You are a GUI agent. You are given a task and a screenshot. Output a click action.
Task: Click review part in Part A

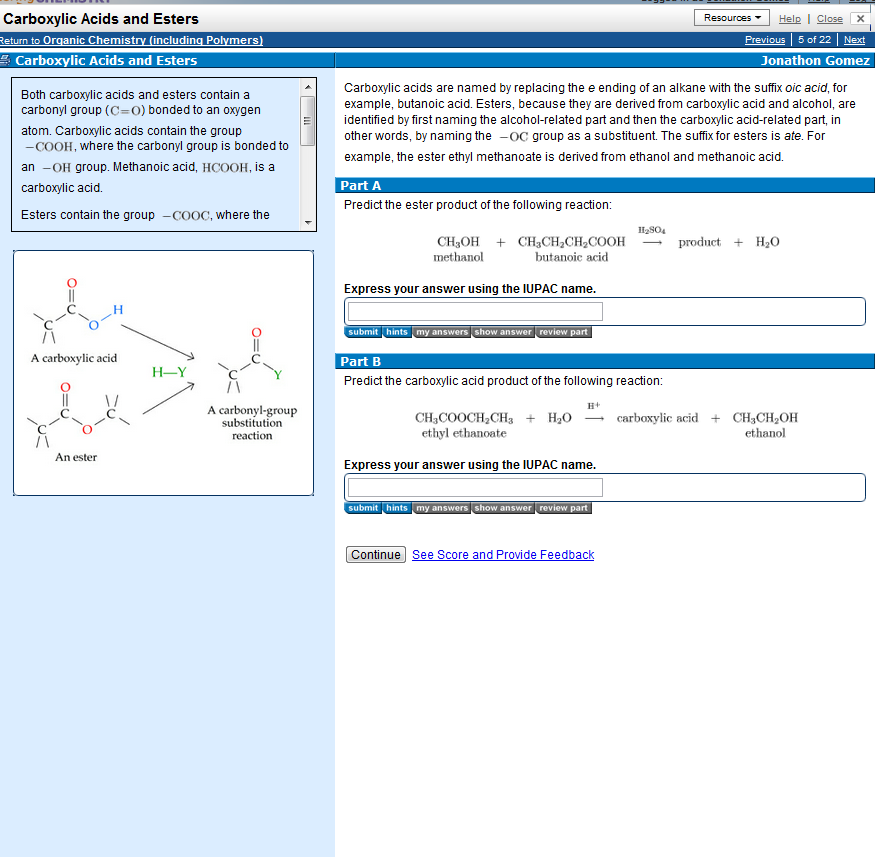pos(563,331)
